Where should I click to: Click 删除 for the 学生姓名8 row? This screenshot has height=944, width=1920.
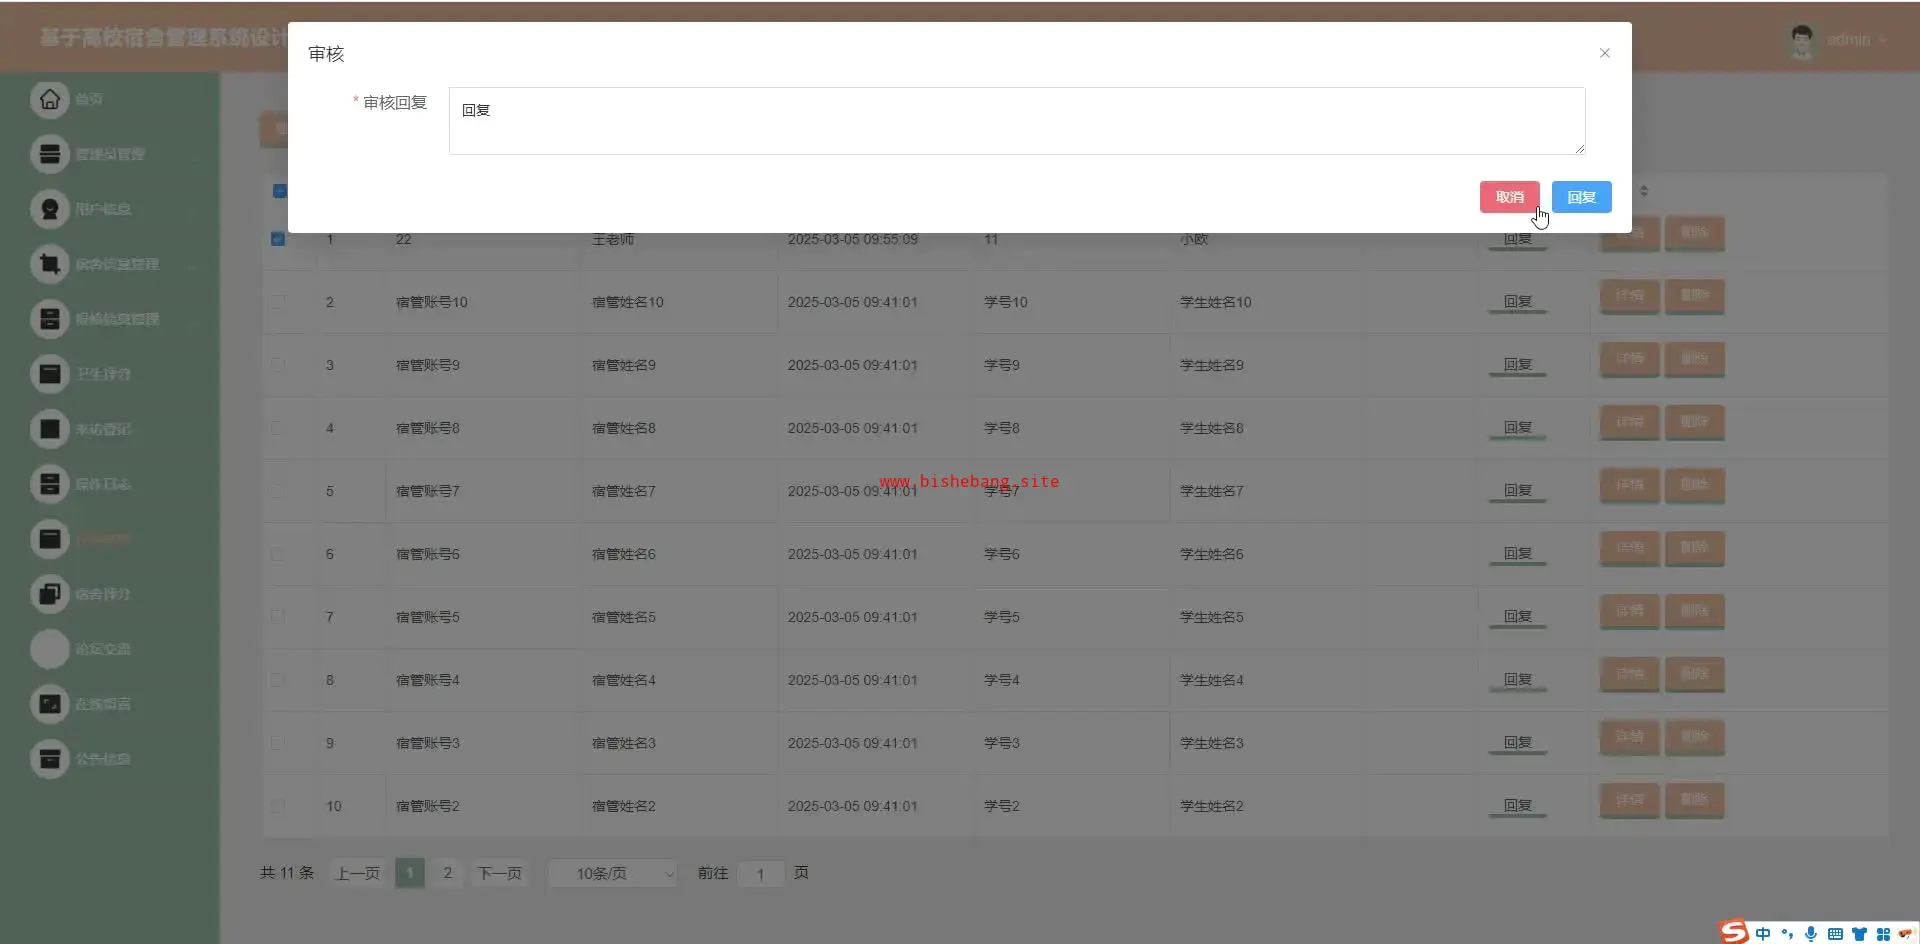click(1694, 422)
